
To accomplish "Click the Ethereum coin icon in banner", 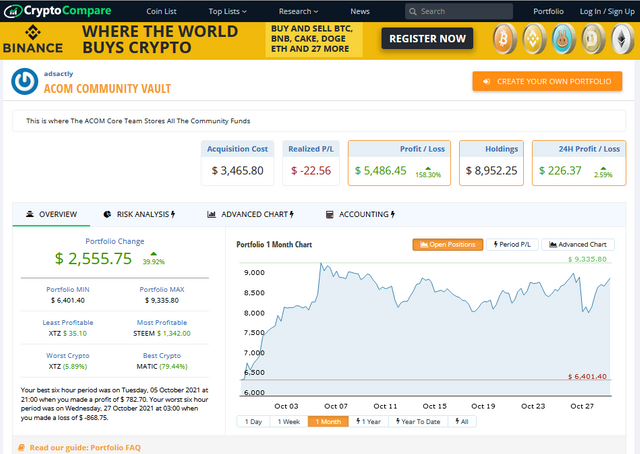I will click(622, 39).
